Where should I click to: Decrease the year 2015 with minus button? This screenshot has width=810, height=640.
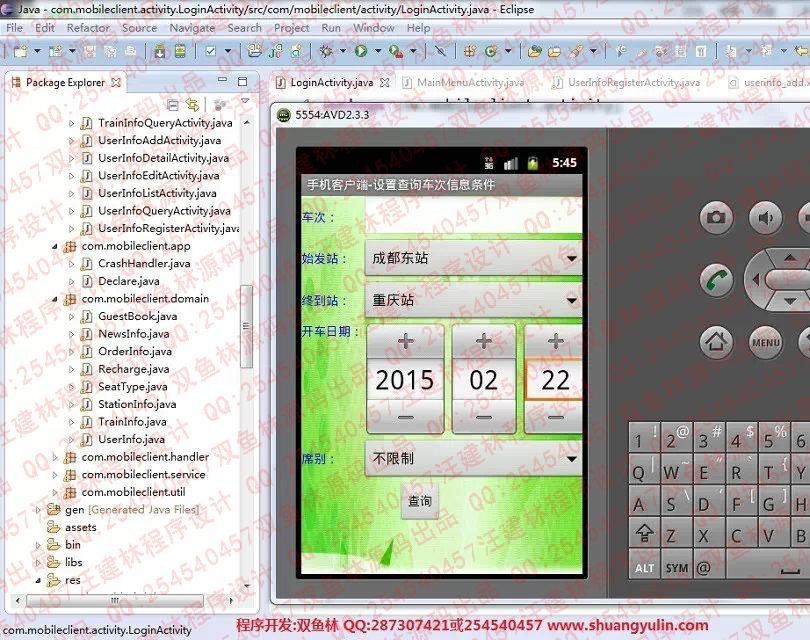pyautogui.click(x=406, y=416)
